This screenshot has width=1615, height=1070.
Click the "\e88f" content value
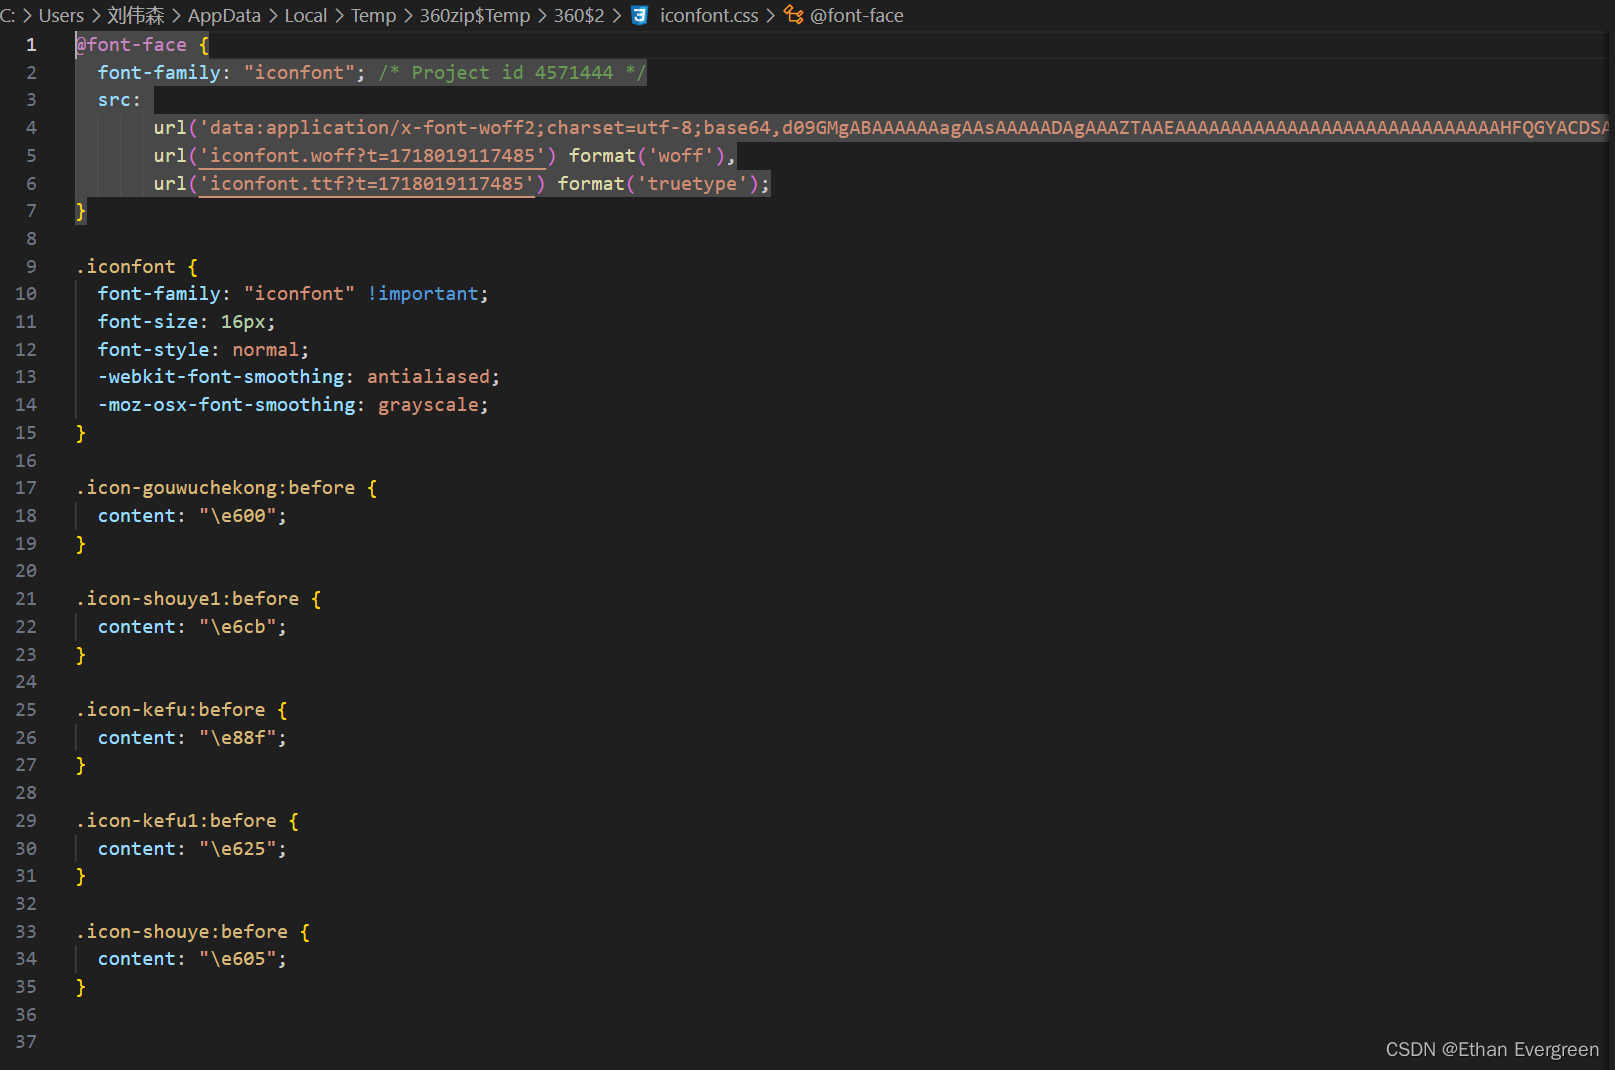click(x=237, y=738)
